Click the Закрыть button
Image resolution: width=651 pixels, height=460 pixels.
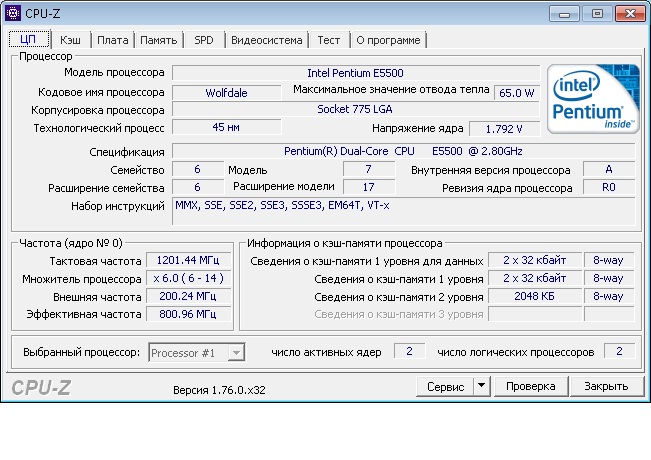(606, 387)
